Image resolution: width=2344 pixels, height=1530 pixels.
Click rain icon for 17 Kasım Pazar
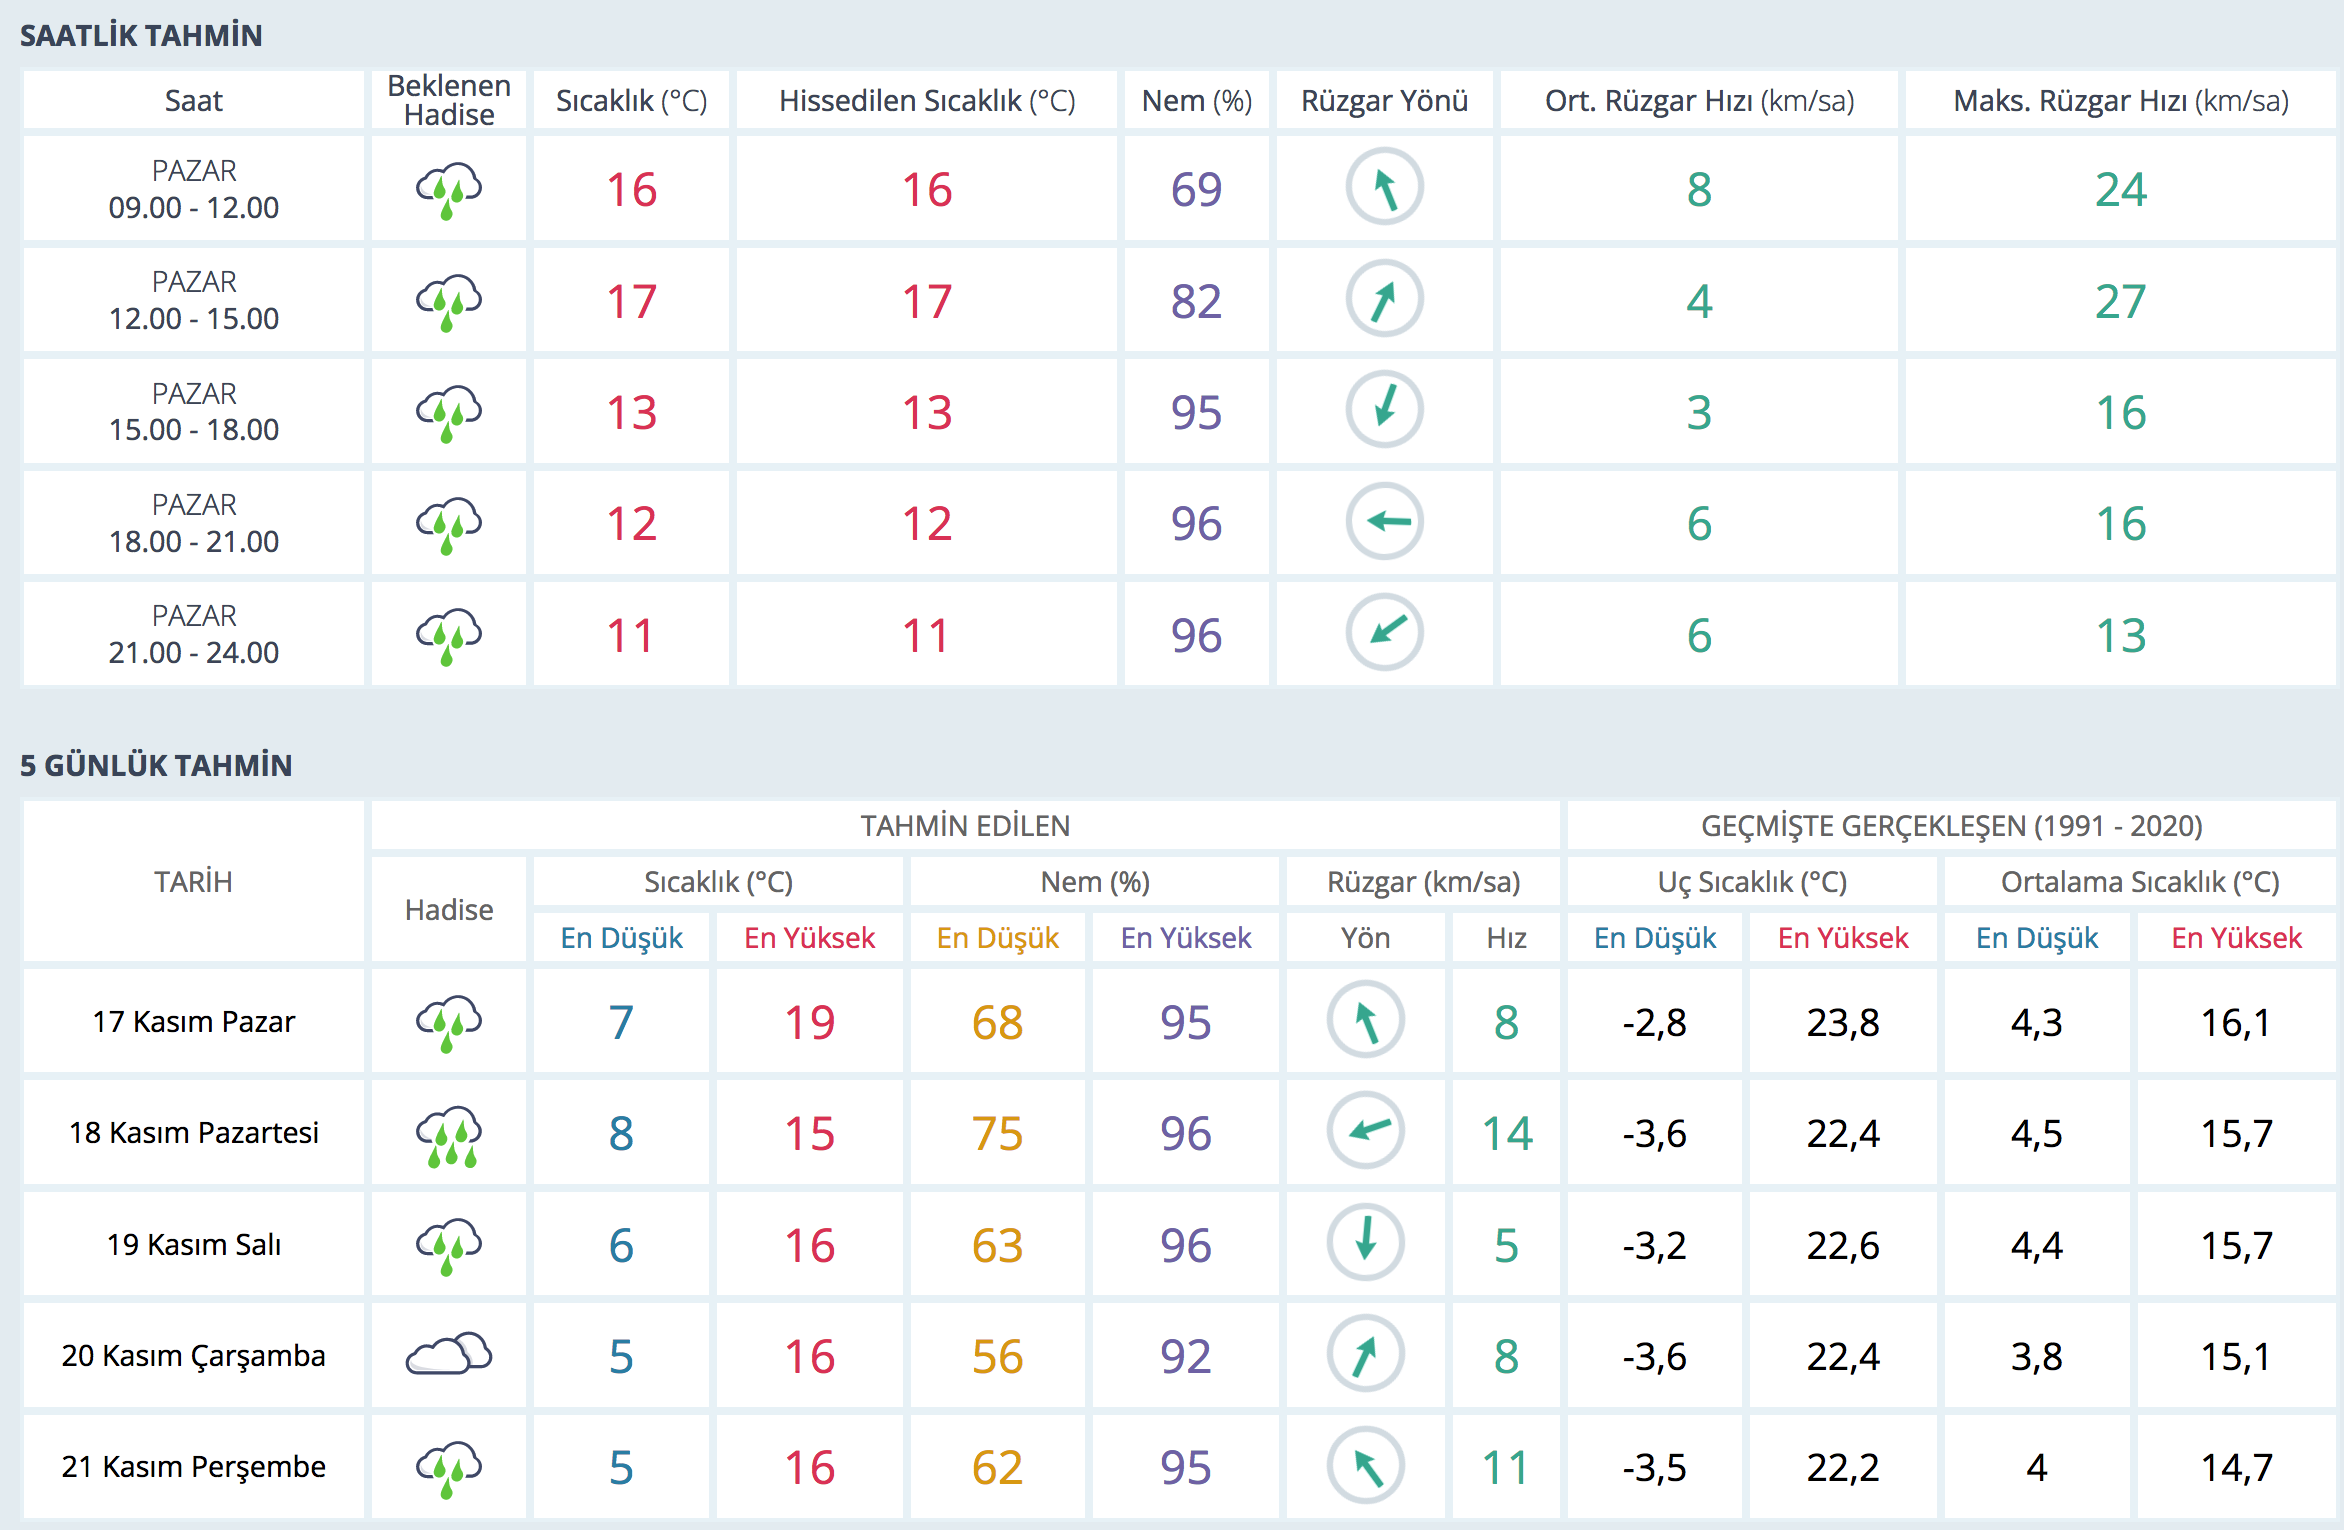[x=449, y=1022]
